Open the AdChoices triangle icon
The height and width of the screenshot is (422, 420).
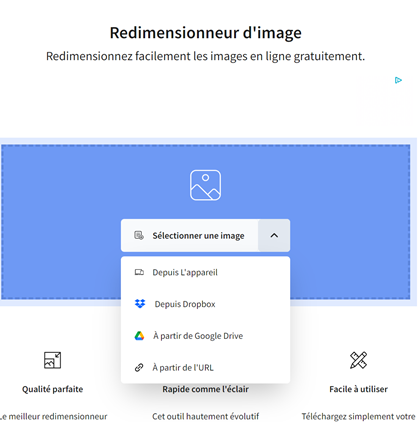pos(398,80)
